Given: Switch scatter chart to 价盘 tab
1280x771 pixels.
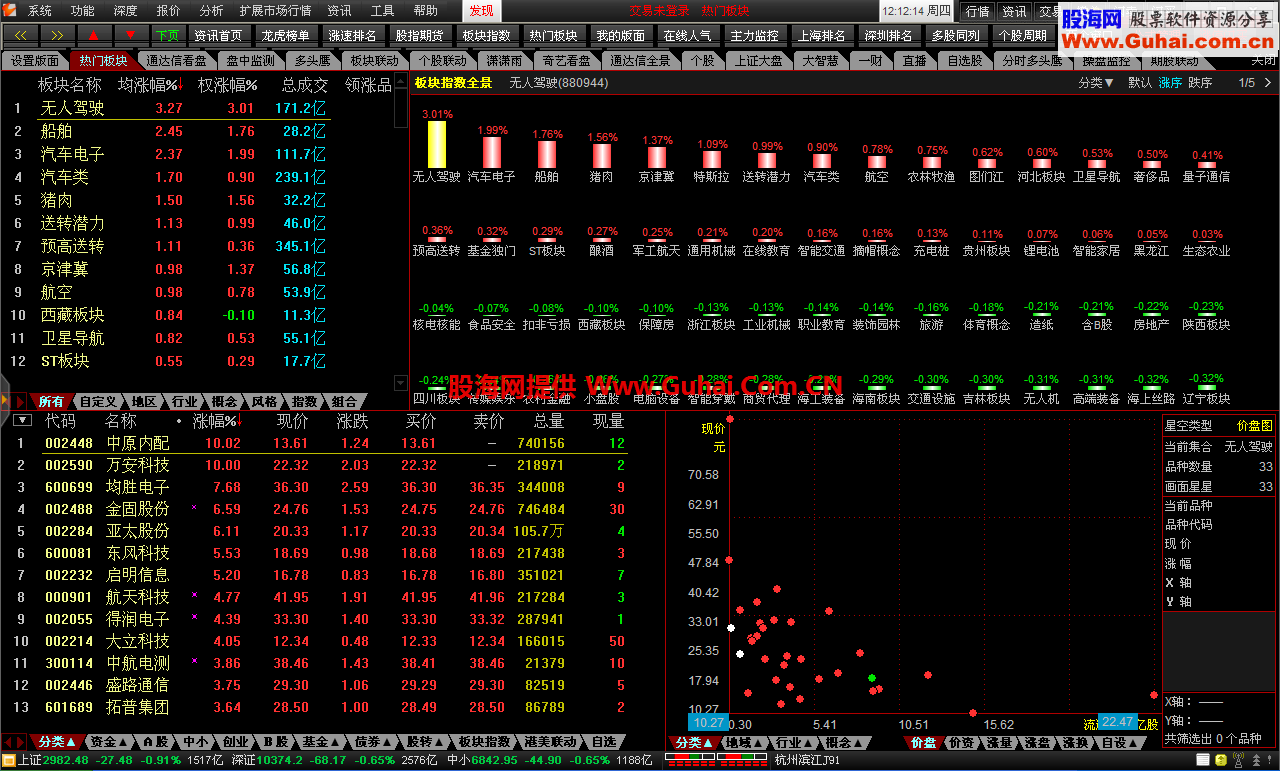Looking at the screenshot, I should pyautogui.click(x=923, y=742).
